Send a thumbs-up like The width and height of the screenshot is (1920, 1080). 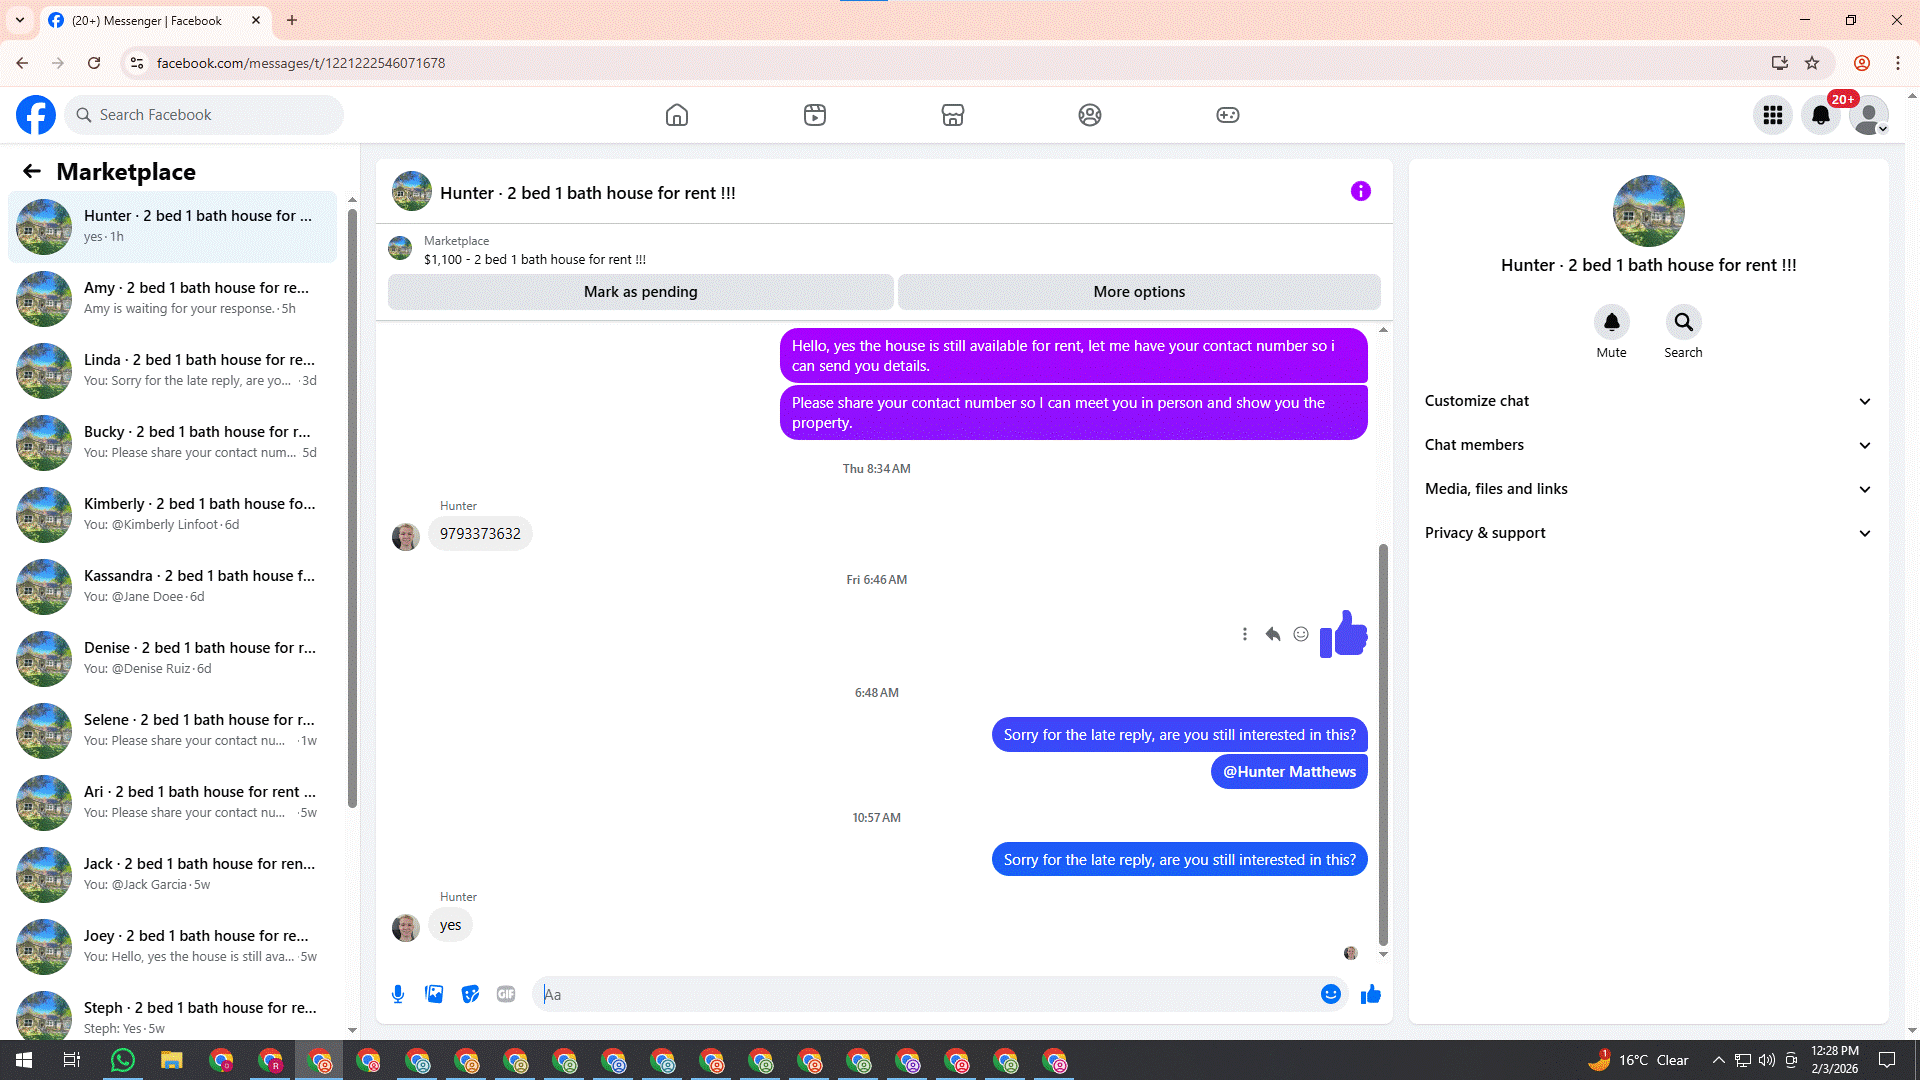point(1371,994)
